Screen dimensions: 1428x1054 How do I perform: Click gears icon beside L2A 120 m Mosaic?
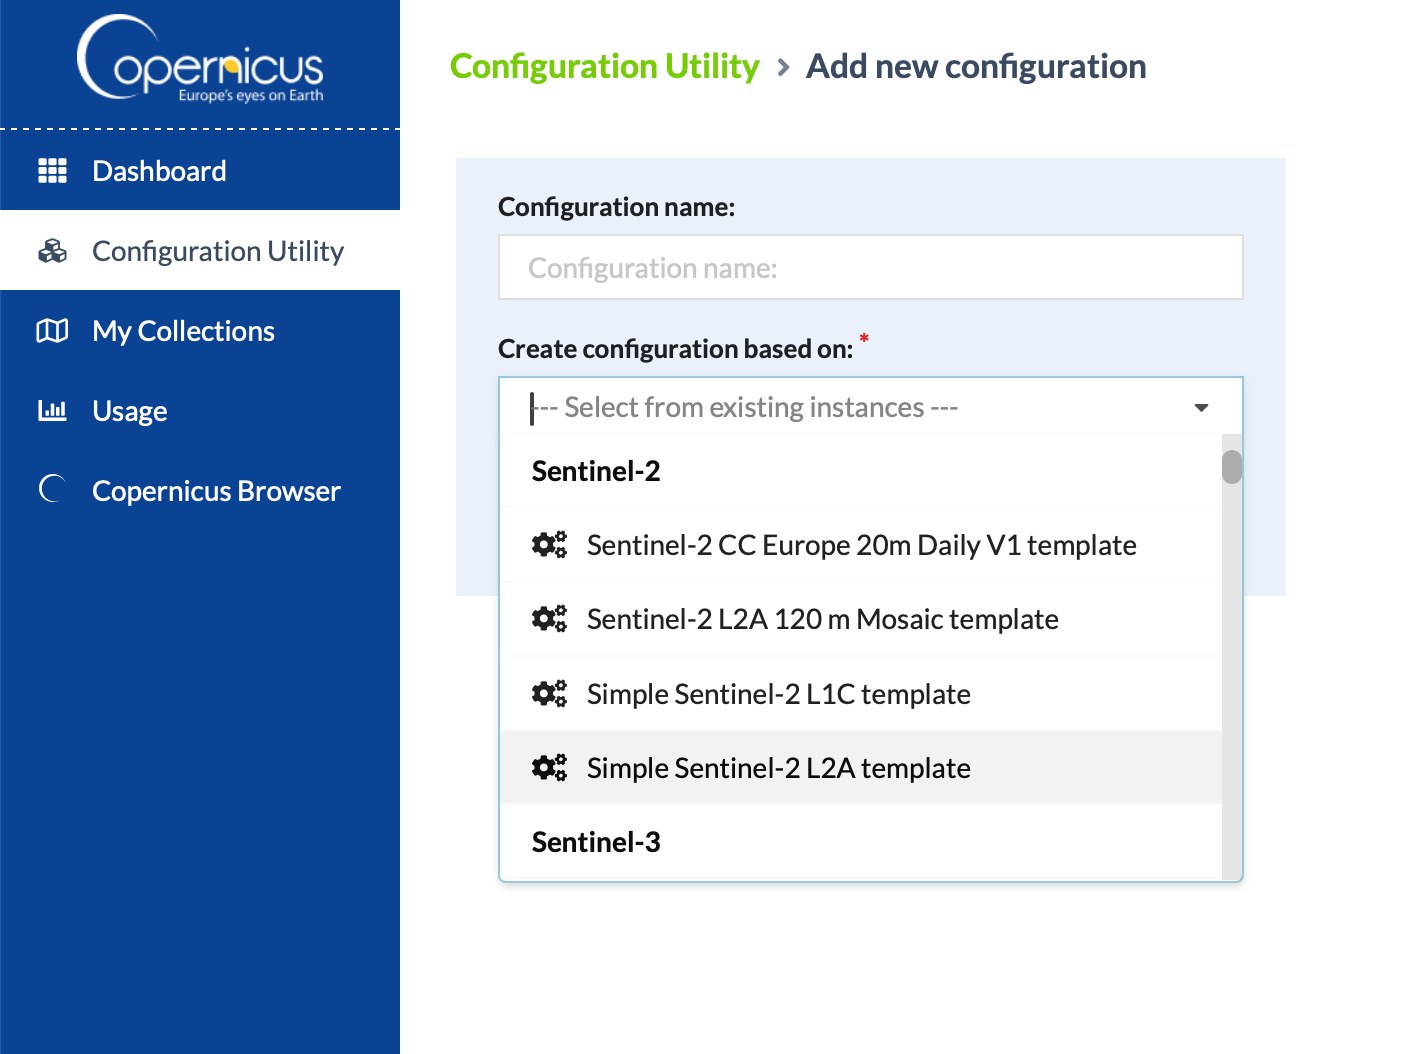point(549,619)
